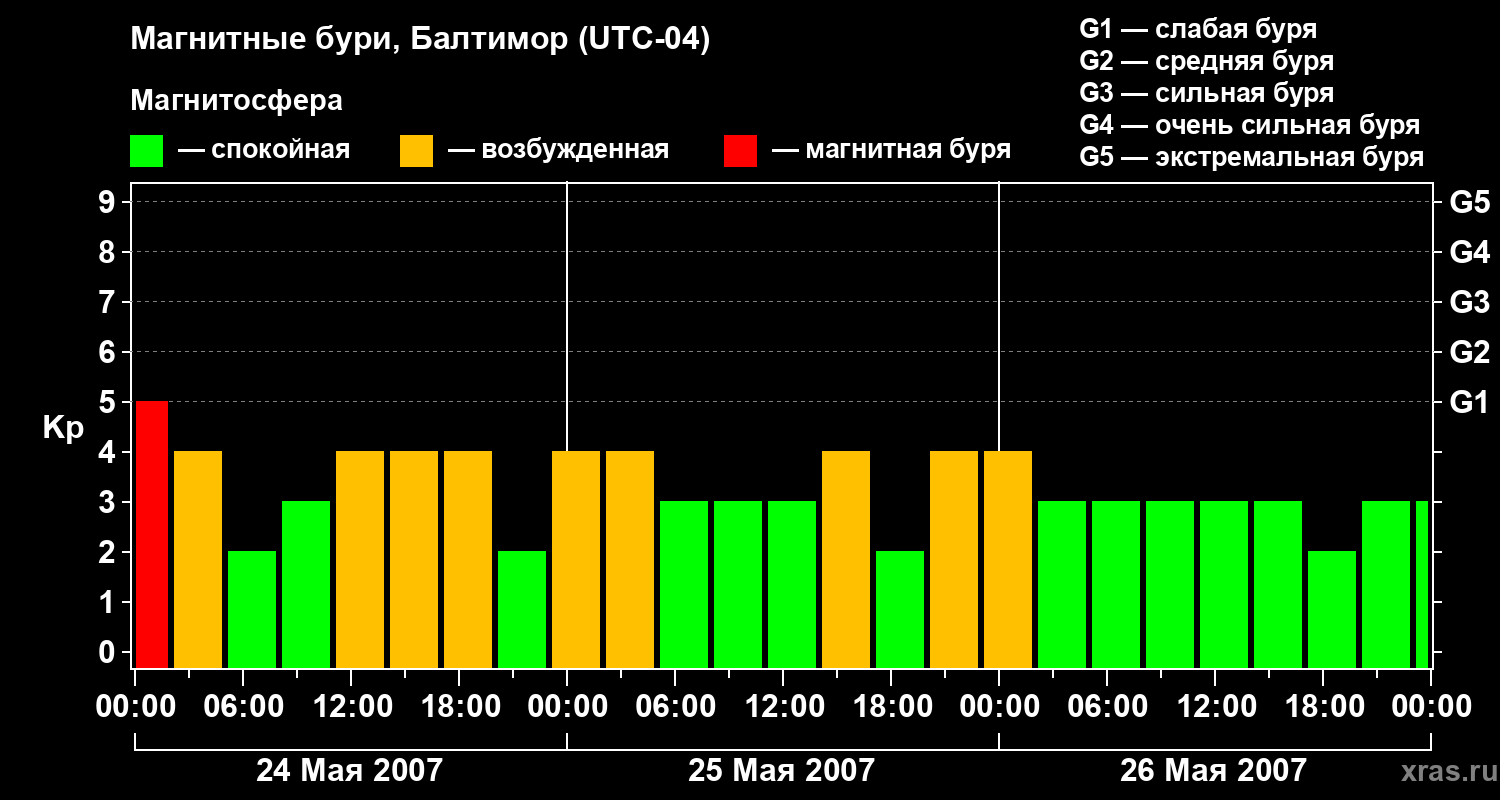Click the first orange bar after the red bar
The height and width of the screenshot is (800, 1500).
coord(198,559)
